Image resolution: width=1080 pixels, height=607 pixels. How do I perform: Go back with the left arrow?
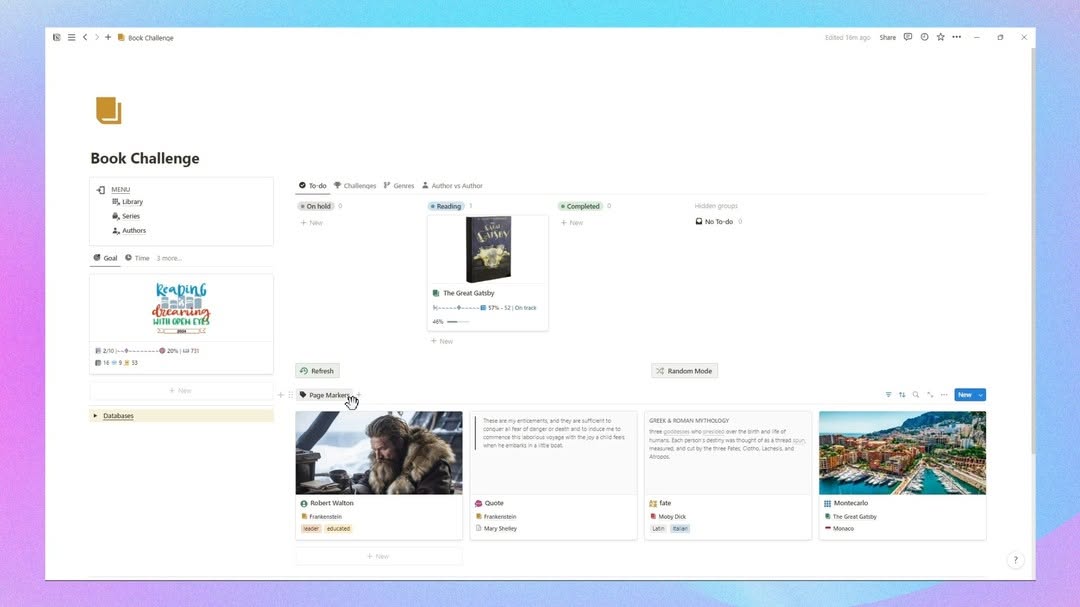[85, 37]
